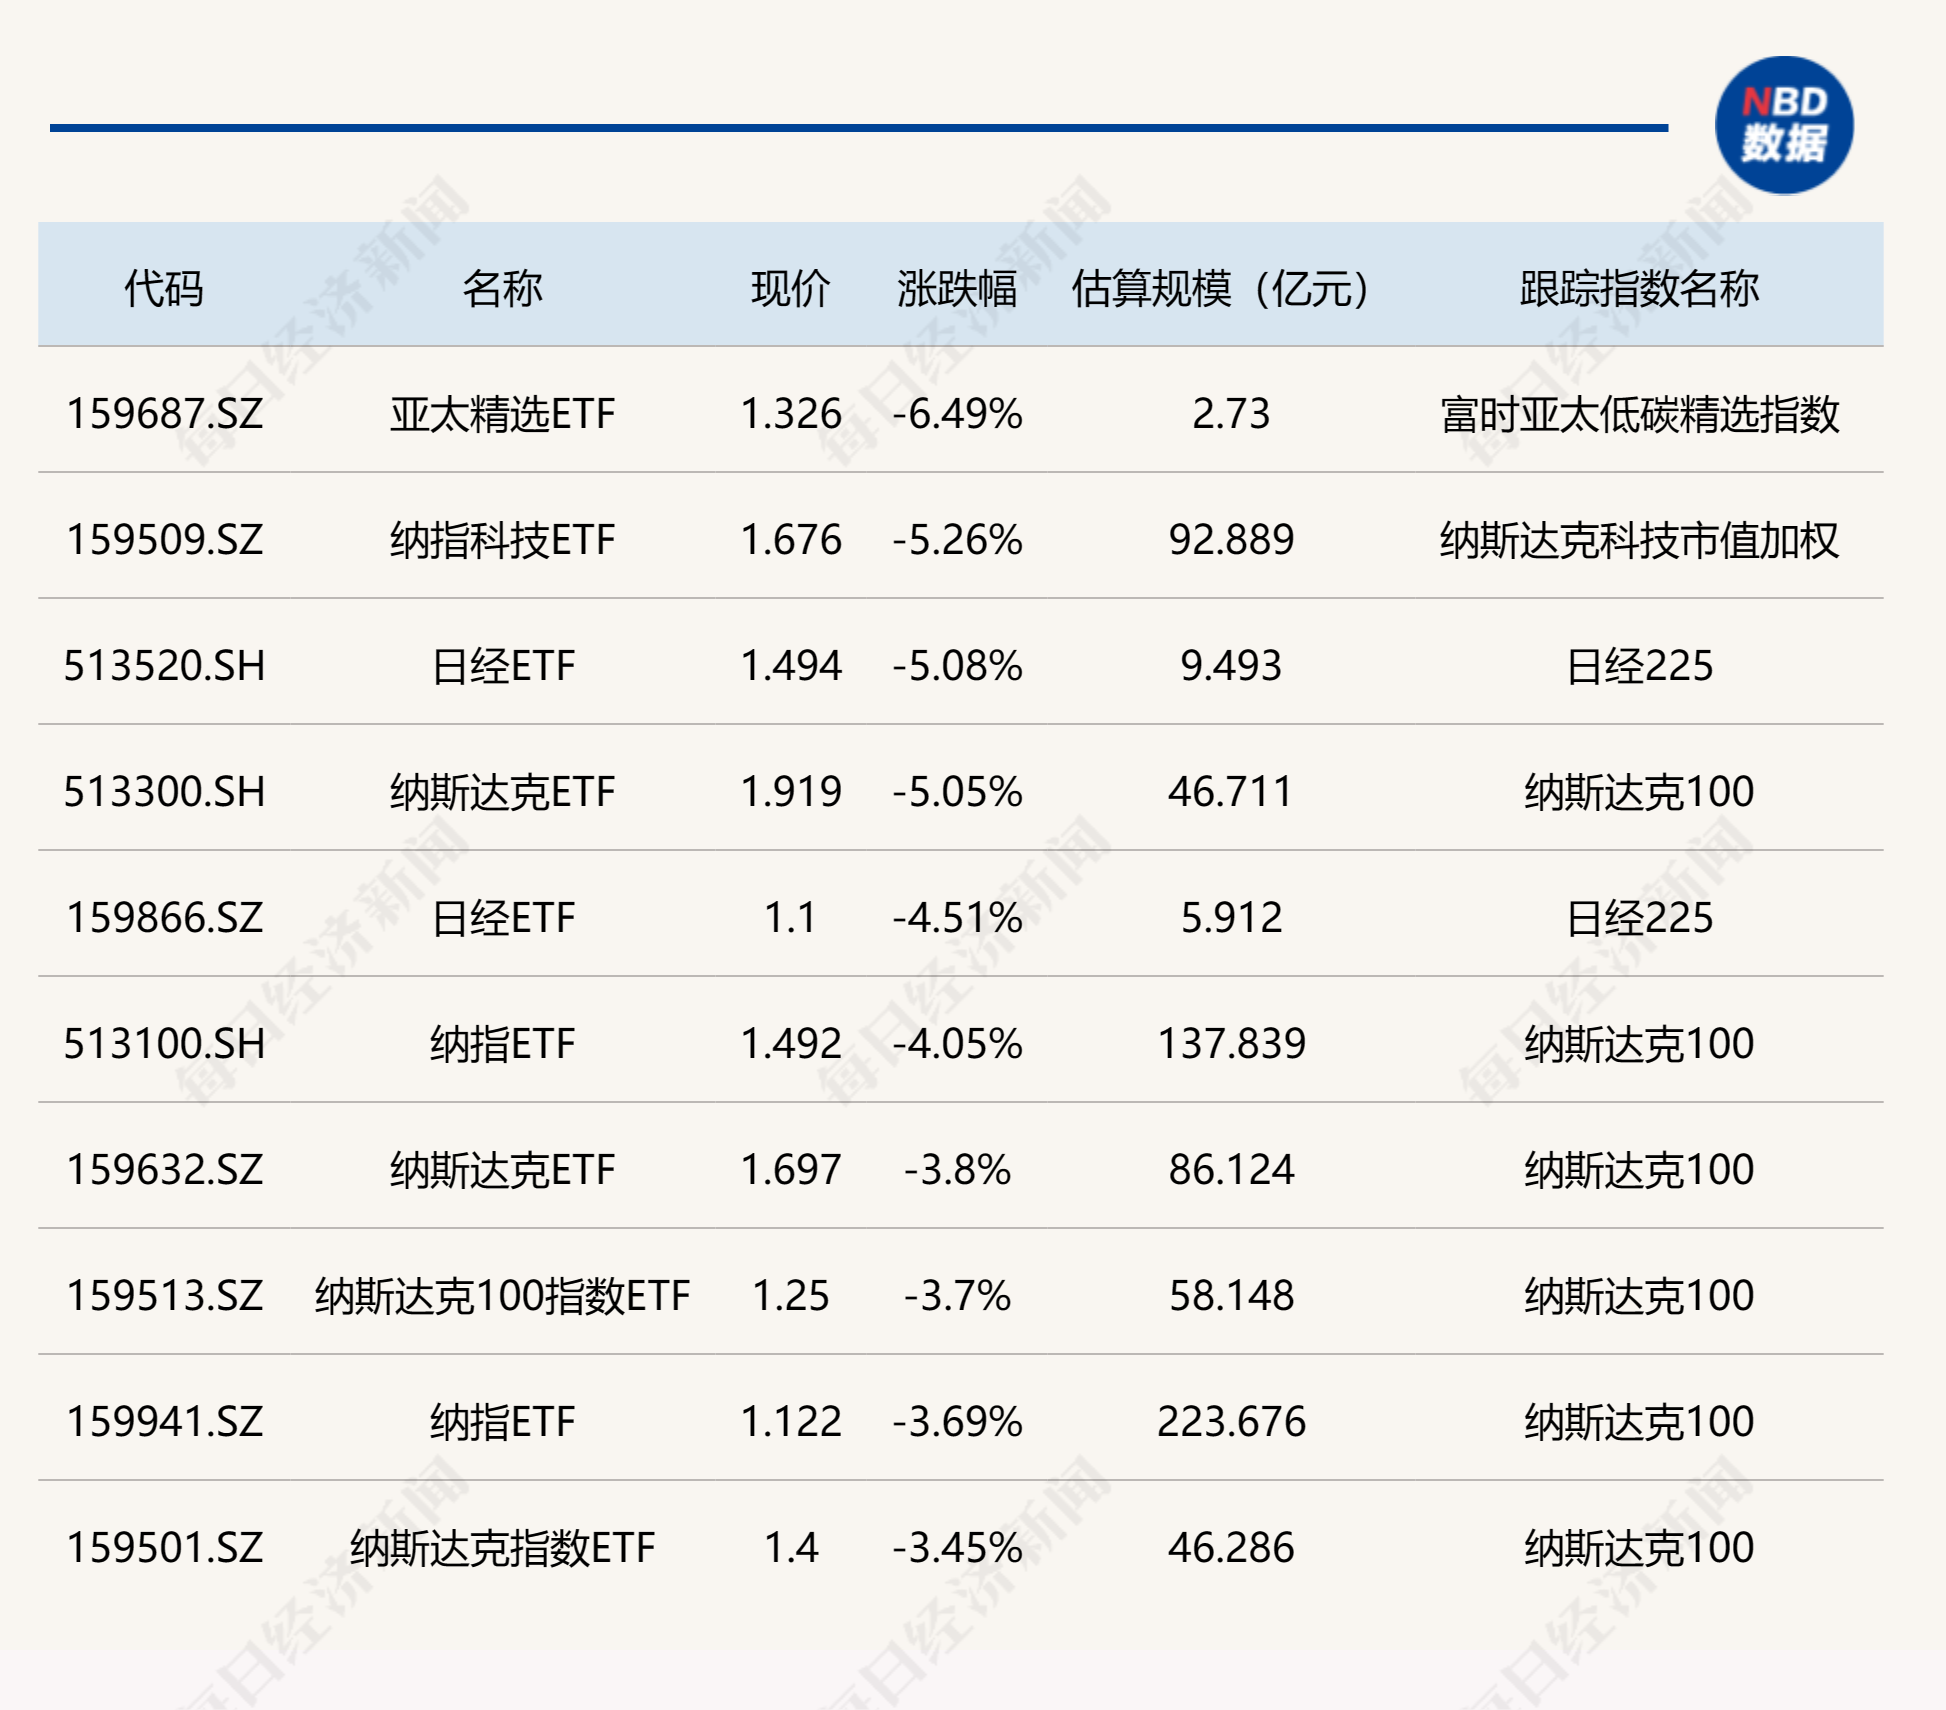This screenshot has height=1710, width=1946.
Task: Click code 513520.SH
Action: 165,666
